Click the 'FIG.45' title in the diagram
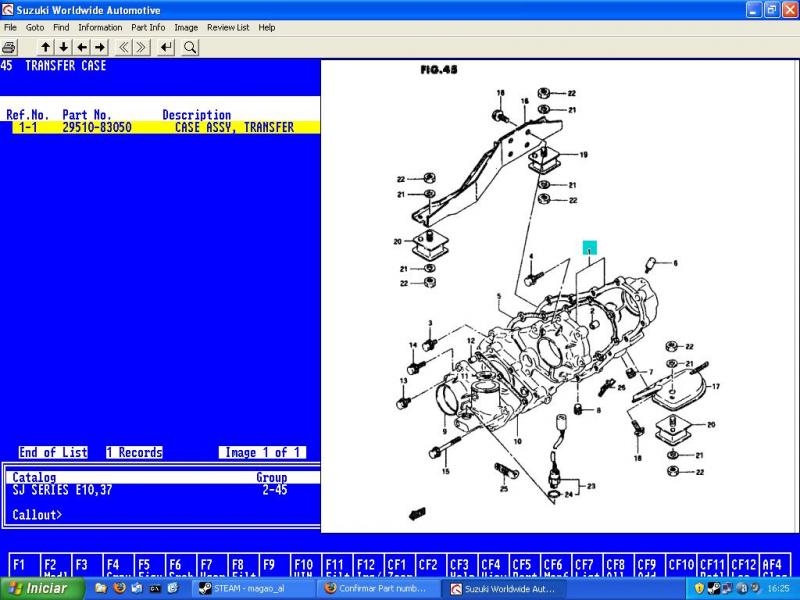 (x=439, y=70)
